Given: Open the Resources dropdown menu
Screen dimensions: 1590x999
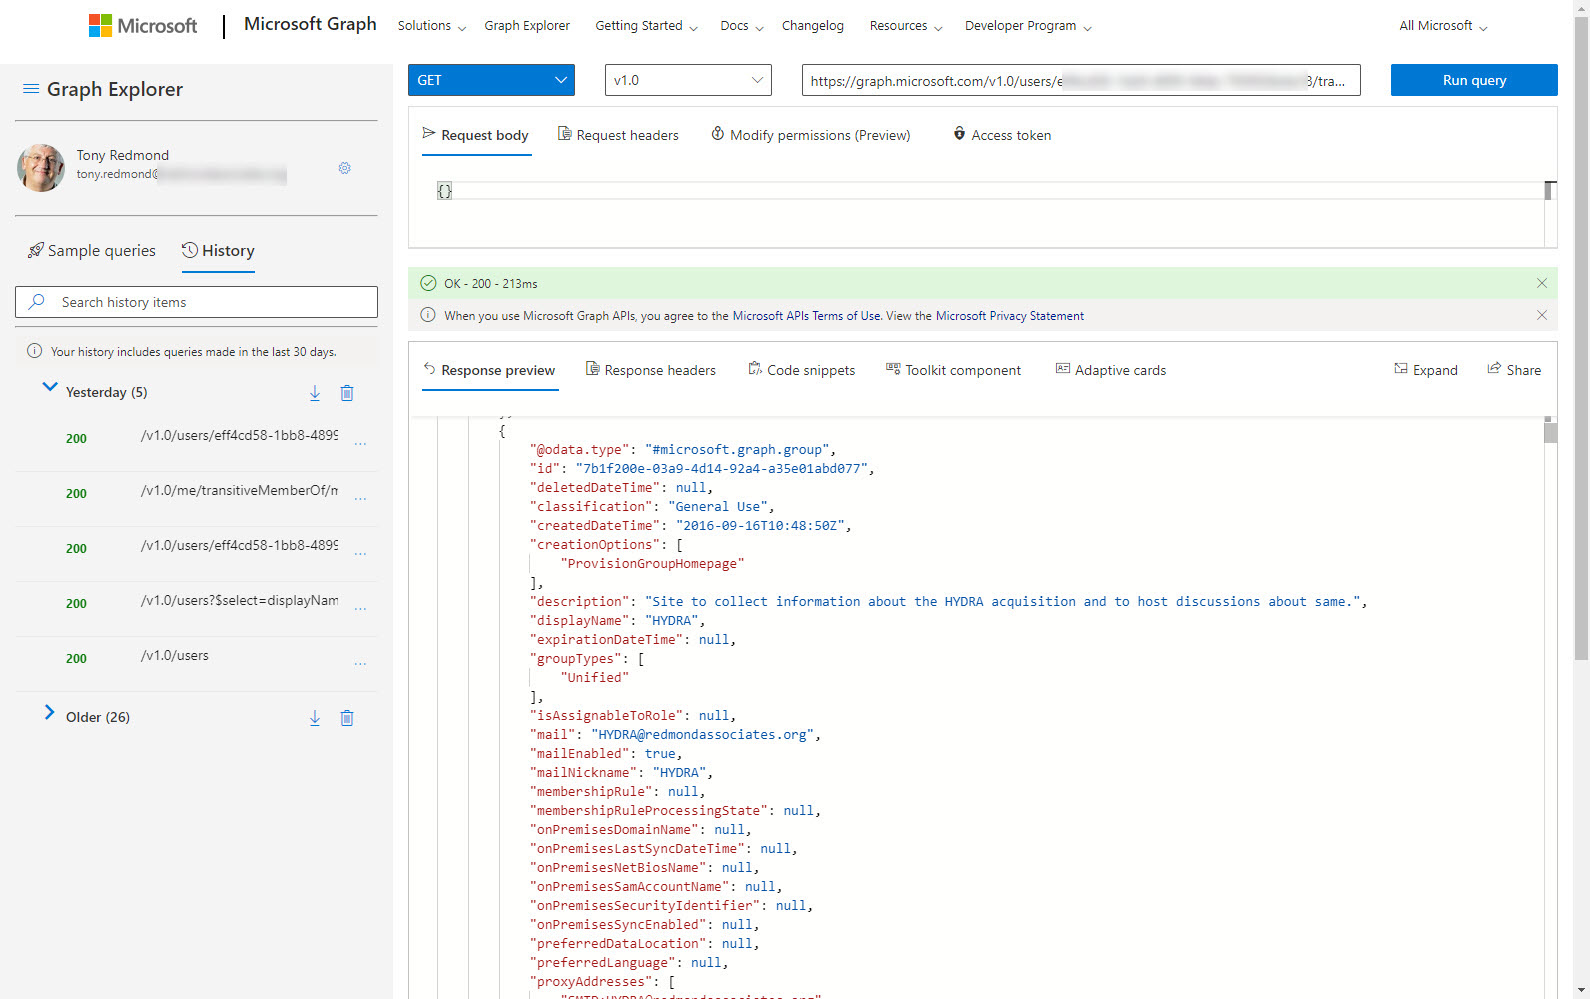Looking at the screenshot, I should pyautogui.click(x=906, y=26).
